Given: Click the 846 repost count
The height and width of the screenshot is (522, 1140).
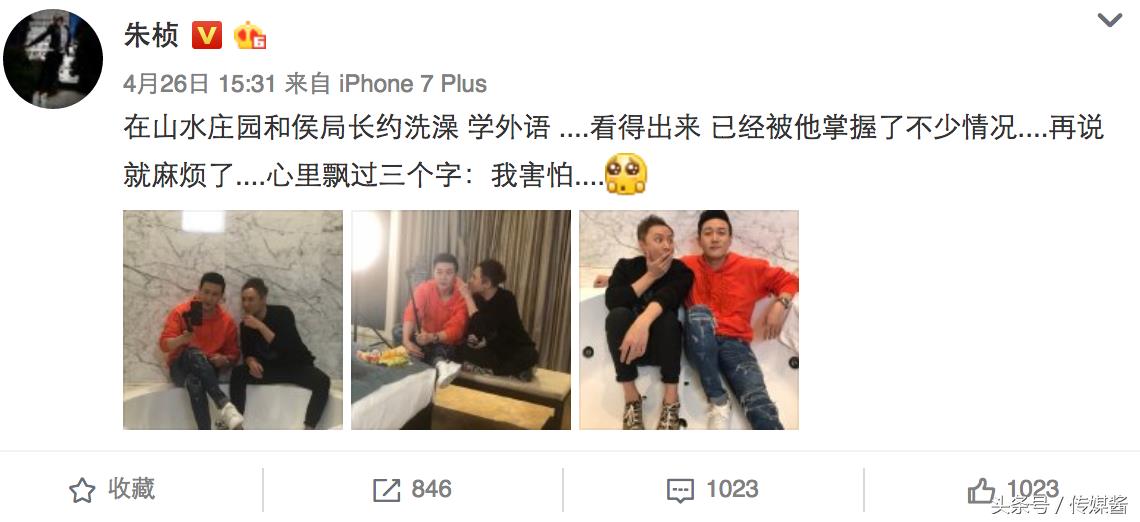Looking at the screenshot, I should coord(431,490).
